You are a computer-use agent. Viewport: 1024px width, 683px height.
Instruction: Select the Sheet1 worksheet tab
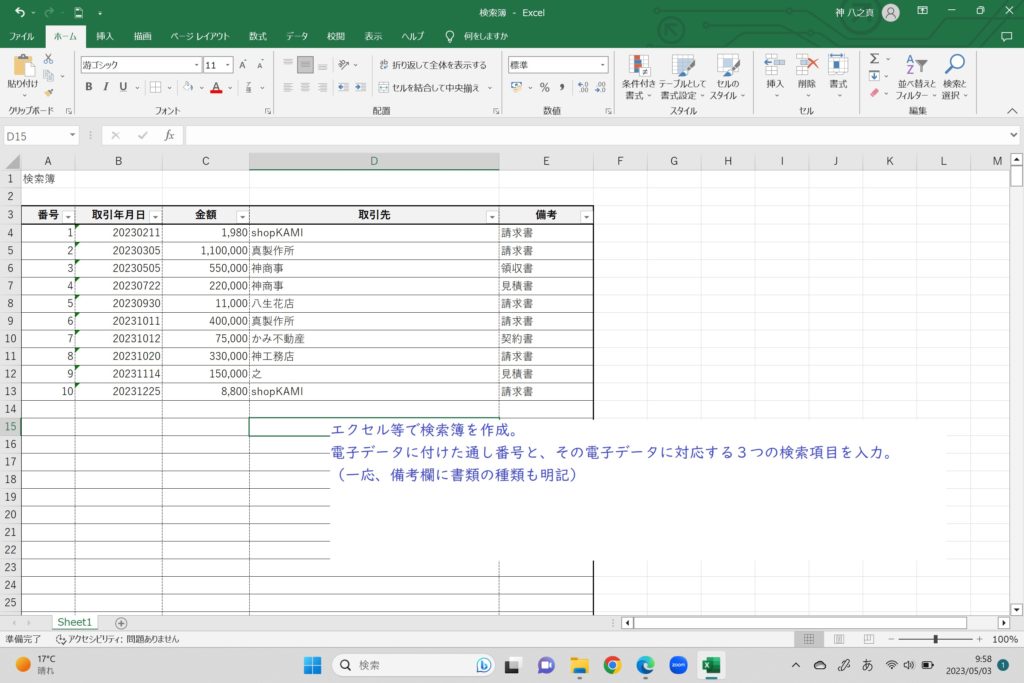tap(74, 622)
